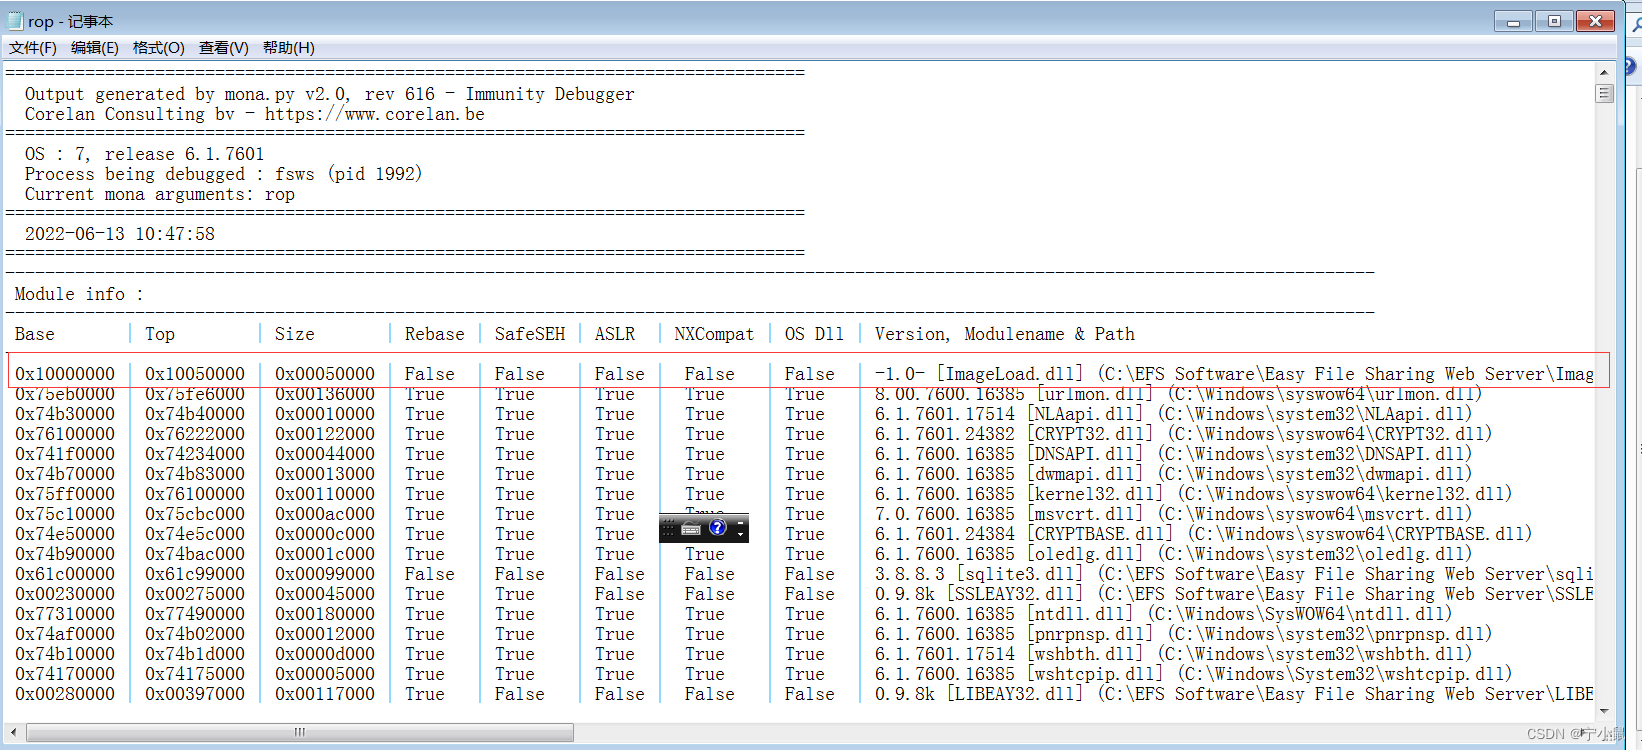
Task: Click the 'OS Dll' column header
Action: 815,334
